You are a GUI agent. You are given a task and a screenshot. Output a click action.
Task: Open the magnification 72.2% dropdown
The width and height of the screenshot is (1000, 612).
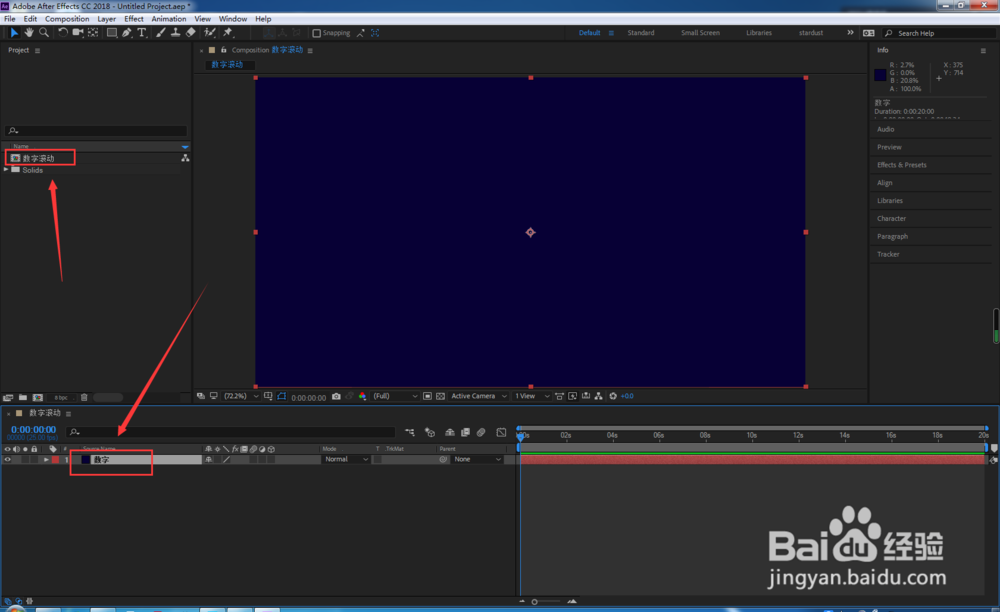point(241,397)
